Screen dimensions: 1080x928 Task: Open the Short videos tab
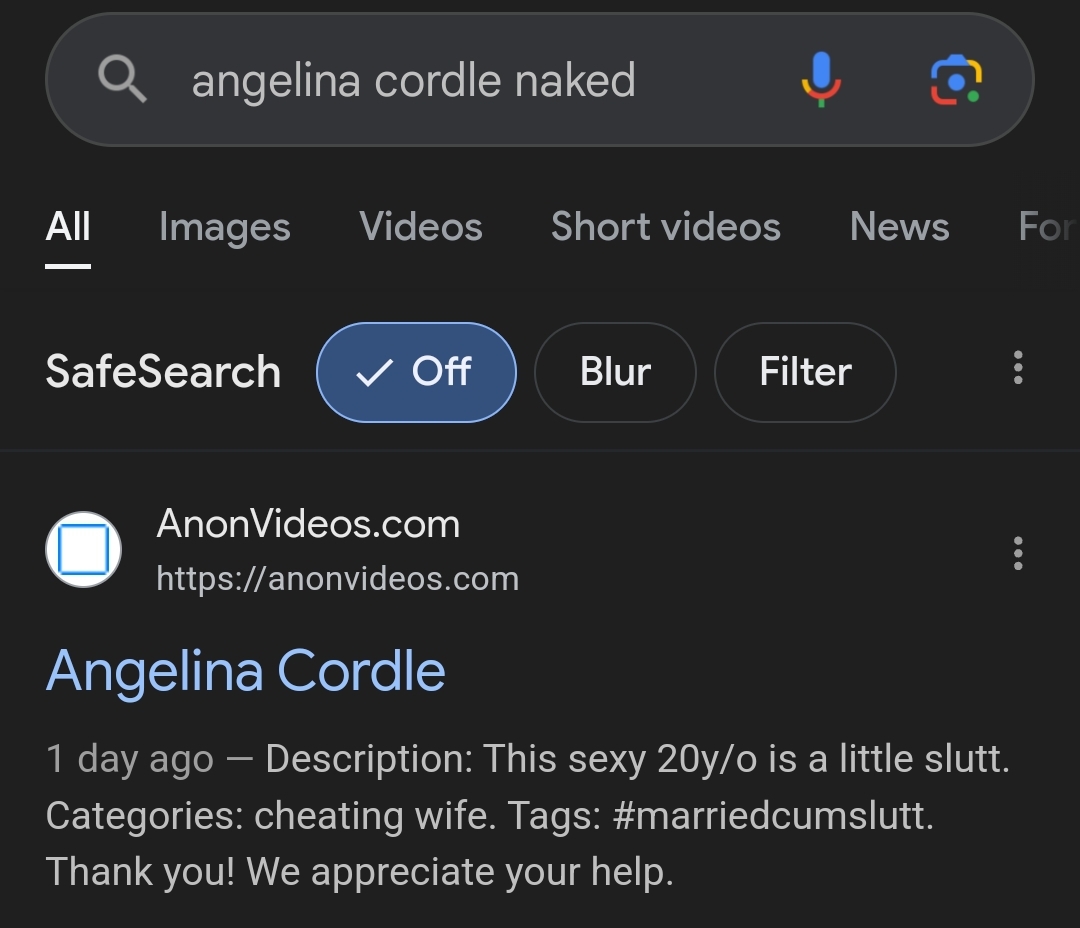click(x=665, y=227)
